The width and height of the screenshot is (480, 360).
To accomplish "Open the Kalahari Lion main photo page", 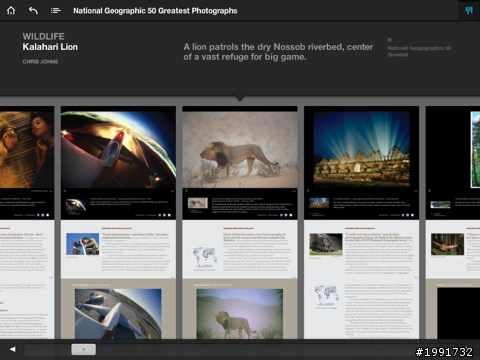I will 240,150.
